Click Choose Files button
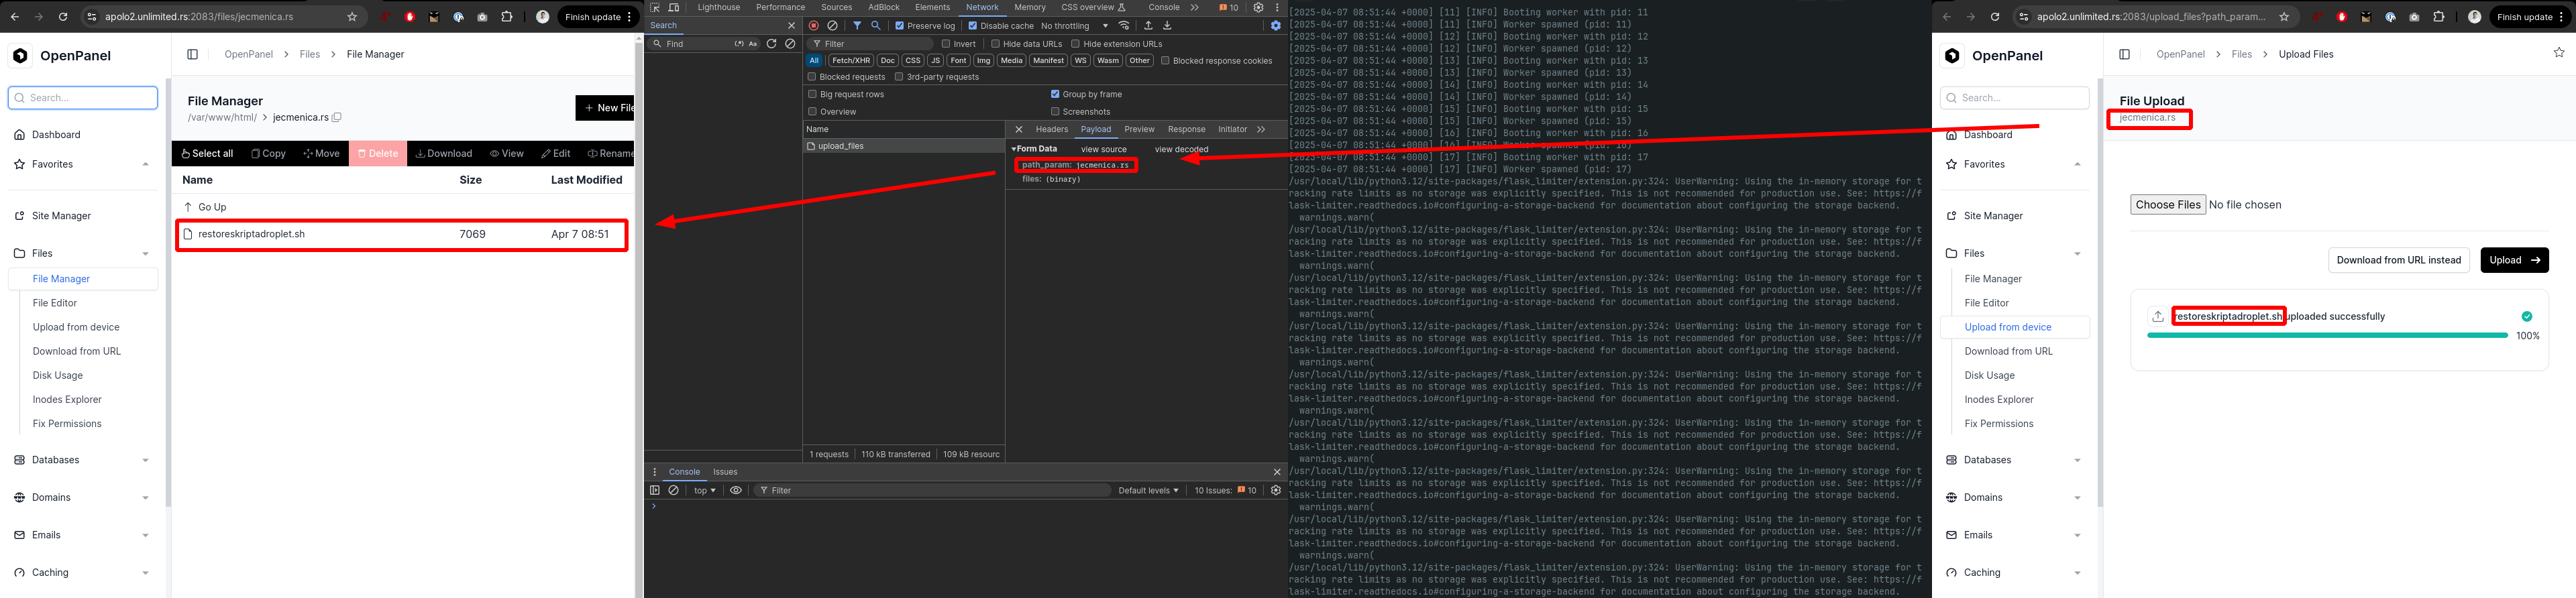The height and width of the screenshot is (598, 2576). (2167, 204)
